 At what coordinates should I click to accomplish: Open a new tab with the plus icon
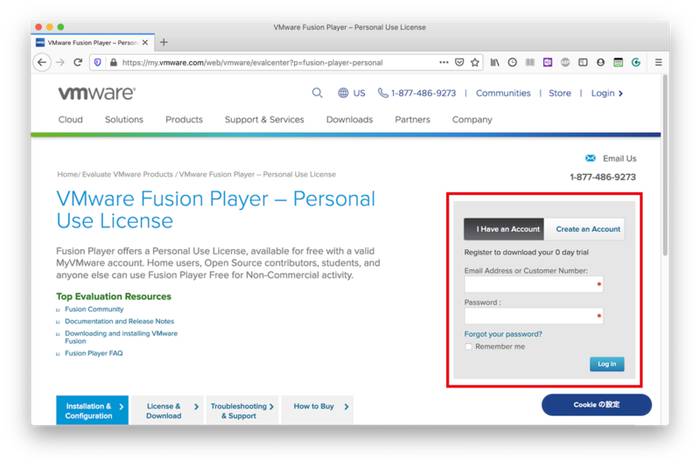[x=164, y=42]
